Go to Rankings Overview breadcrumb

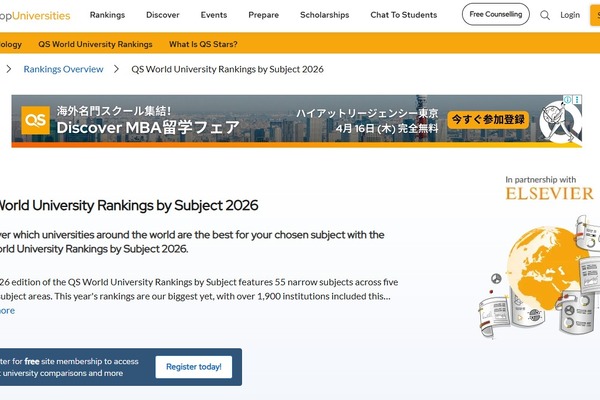click(x=64, y=69)
